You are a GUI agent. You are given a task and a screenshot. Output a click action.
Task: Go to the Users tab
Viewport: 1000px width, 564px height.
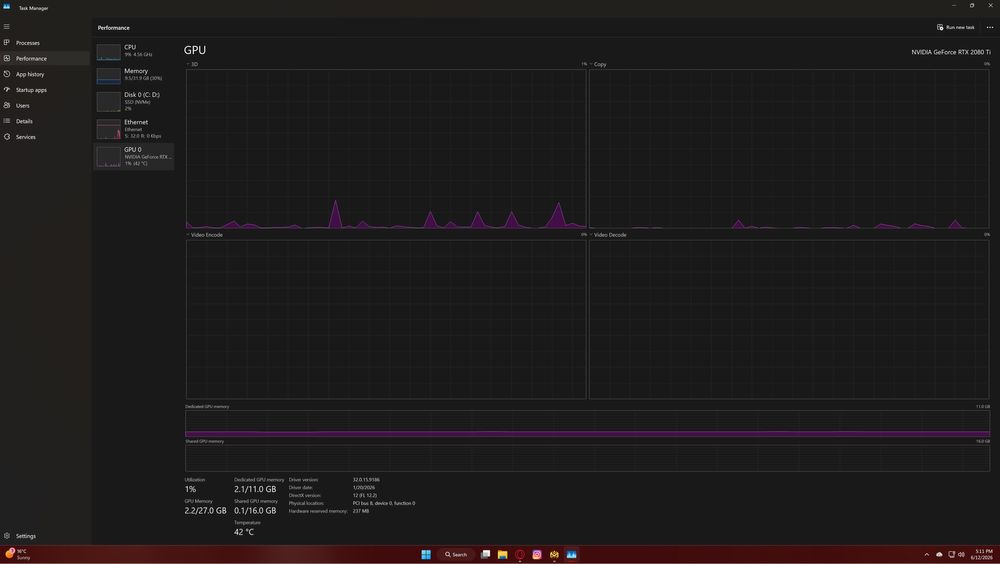click(x=22, y=105)
